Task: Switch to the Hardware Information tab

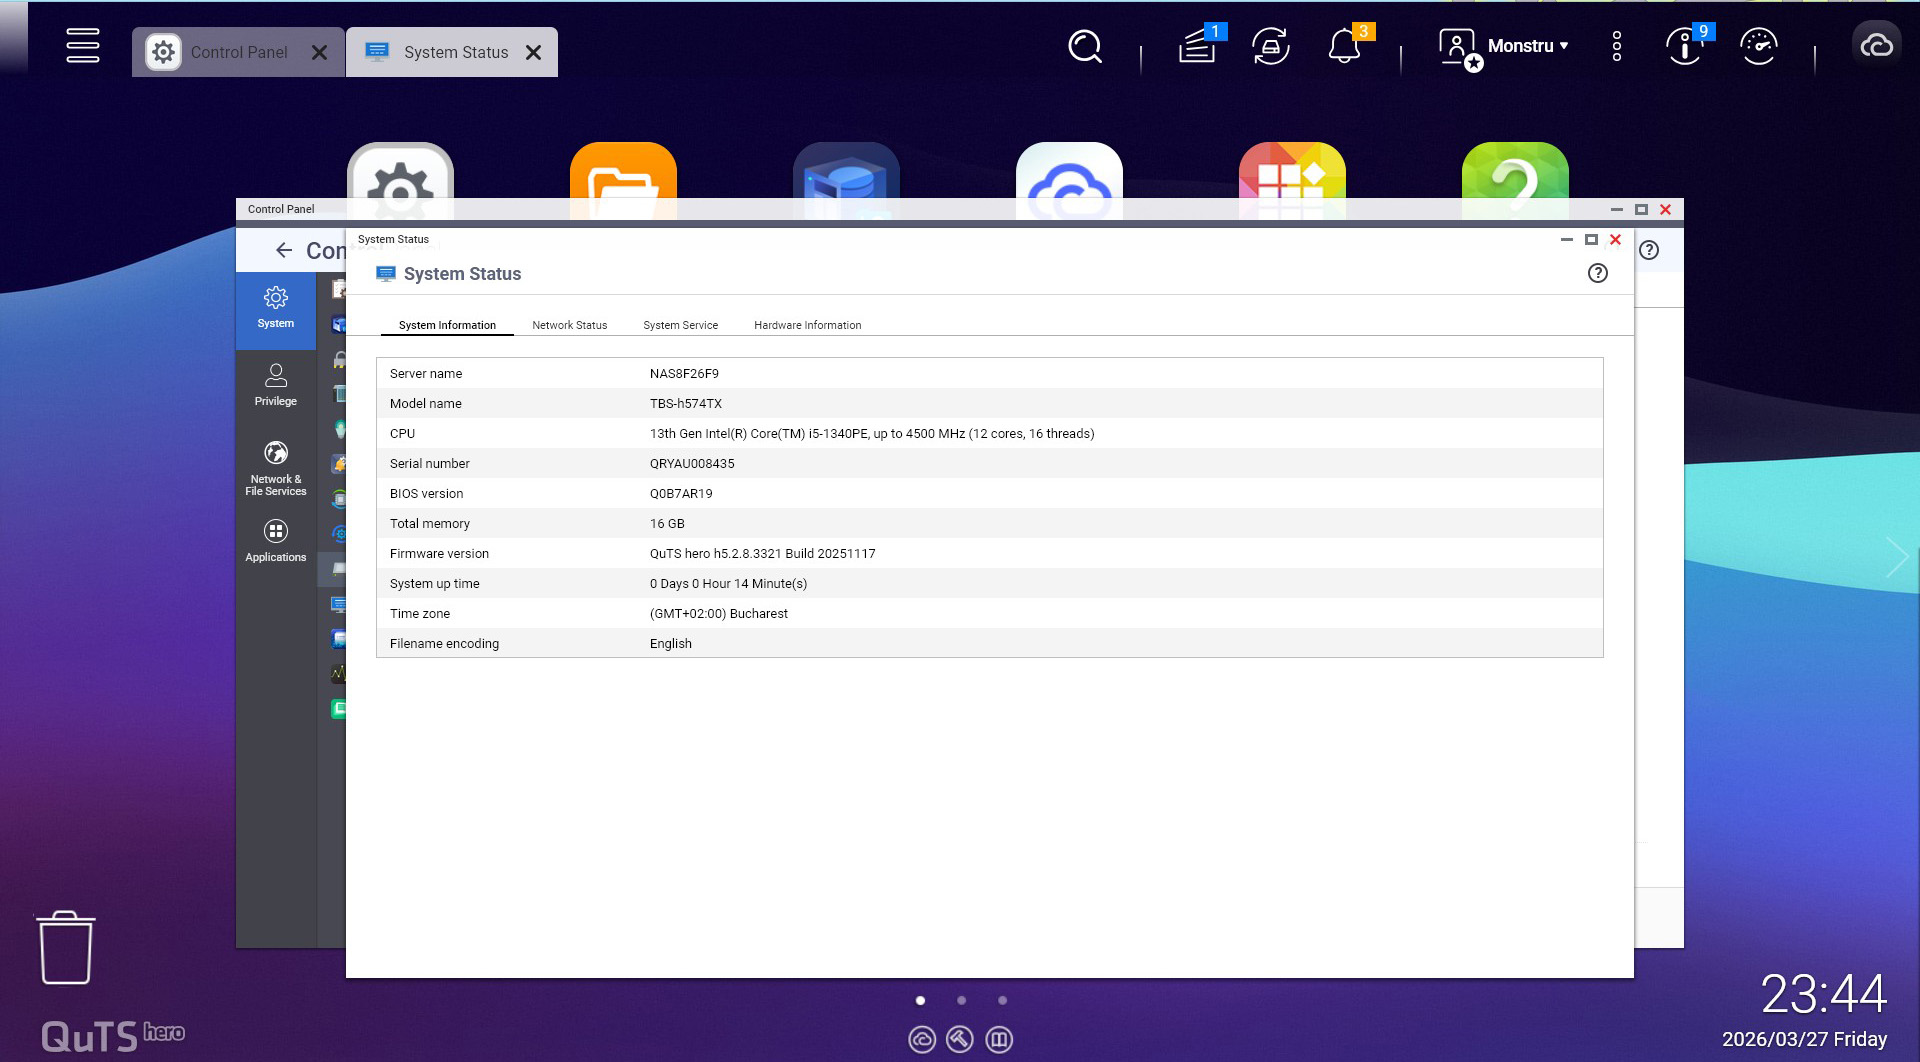Action: pyautogui.click(x=807, y=325)
